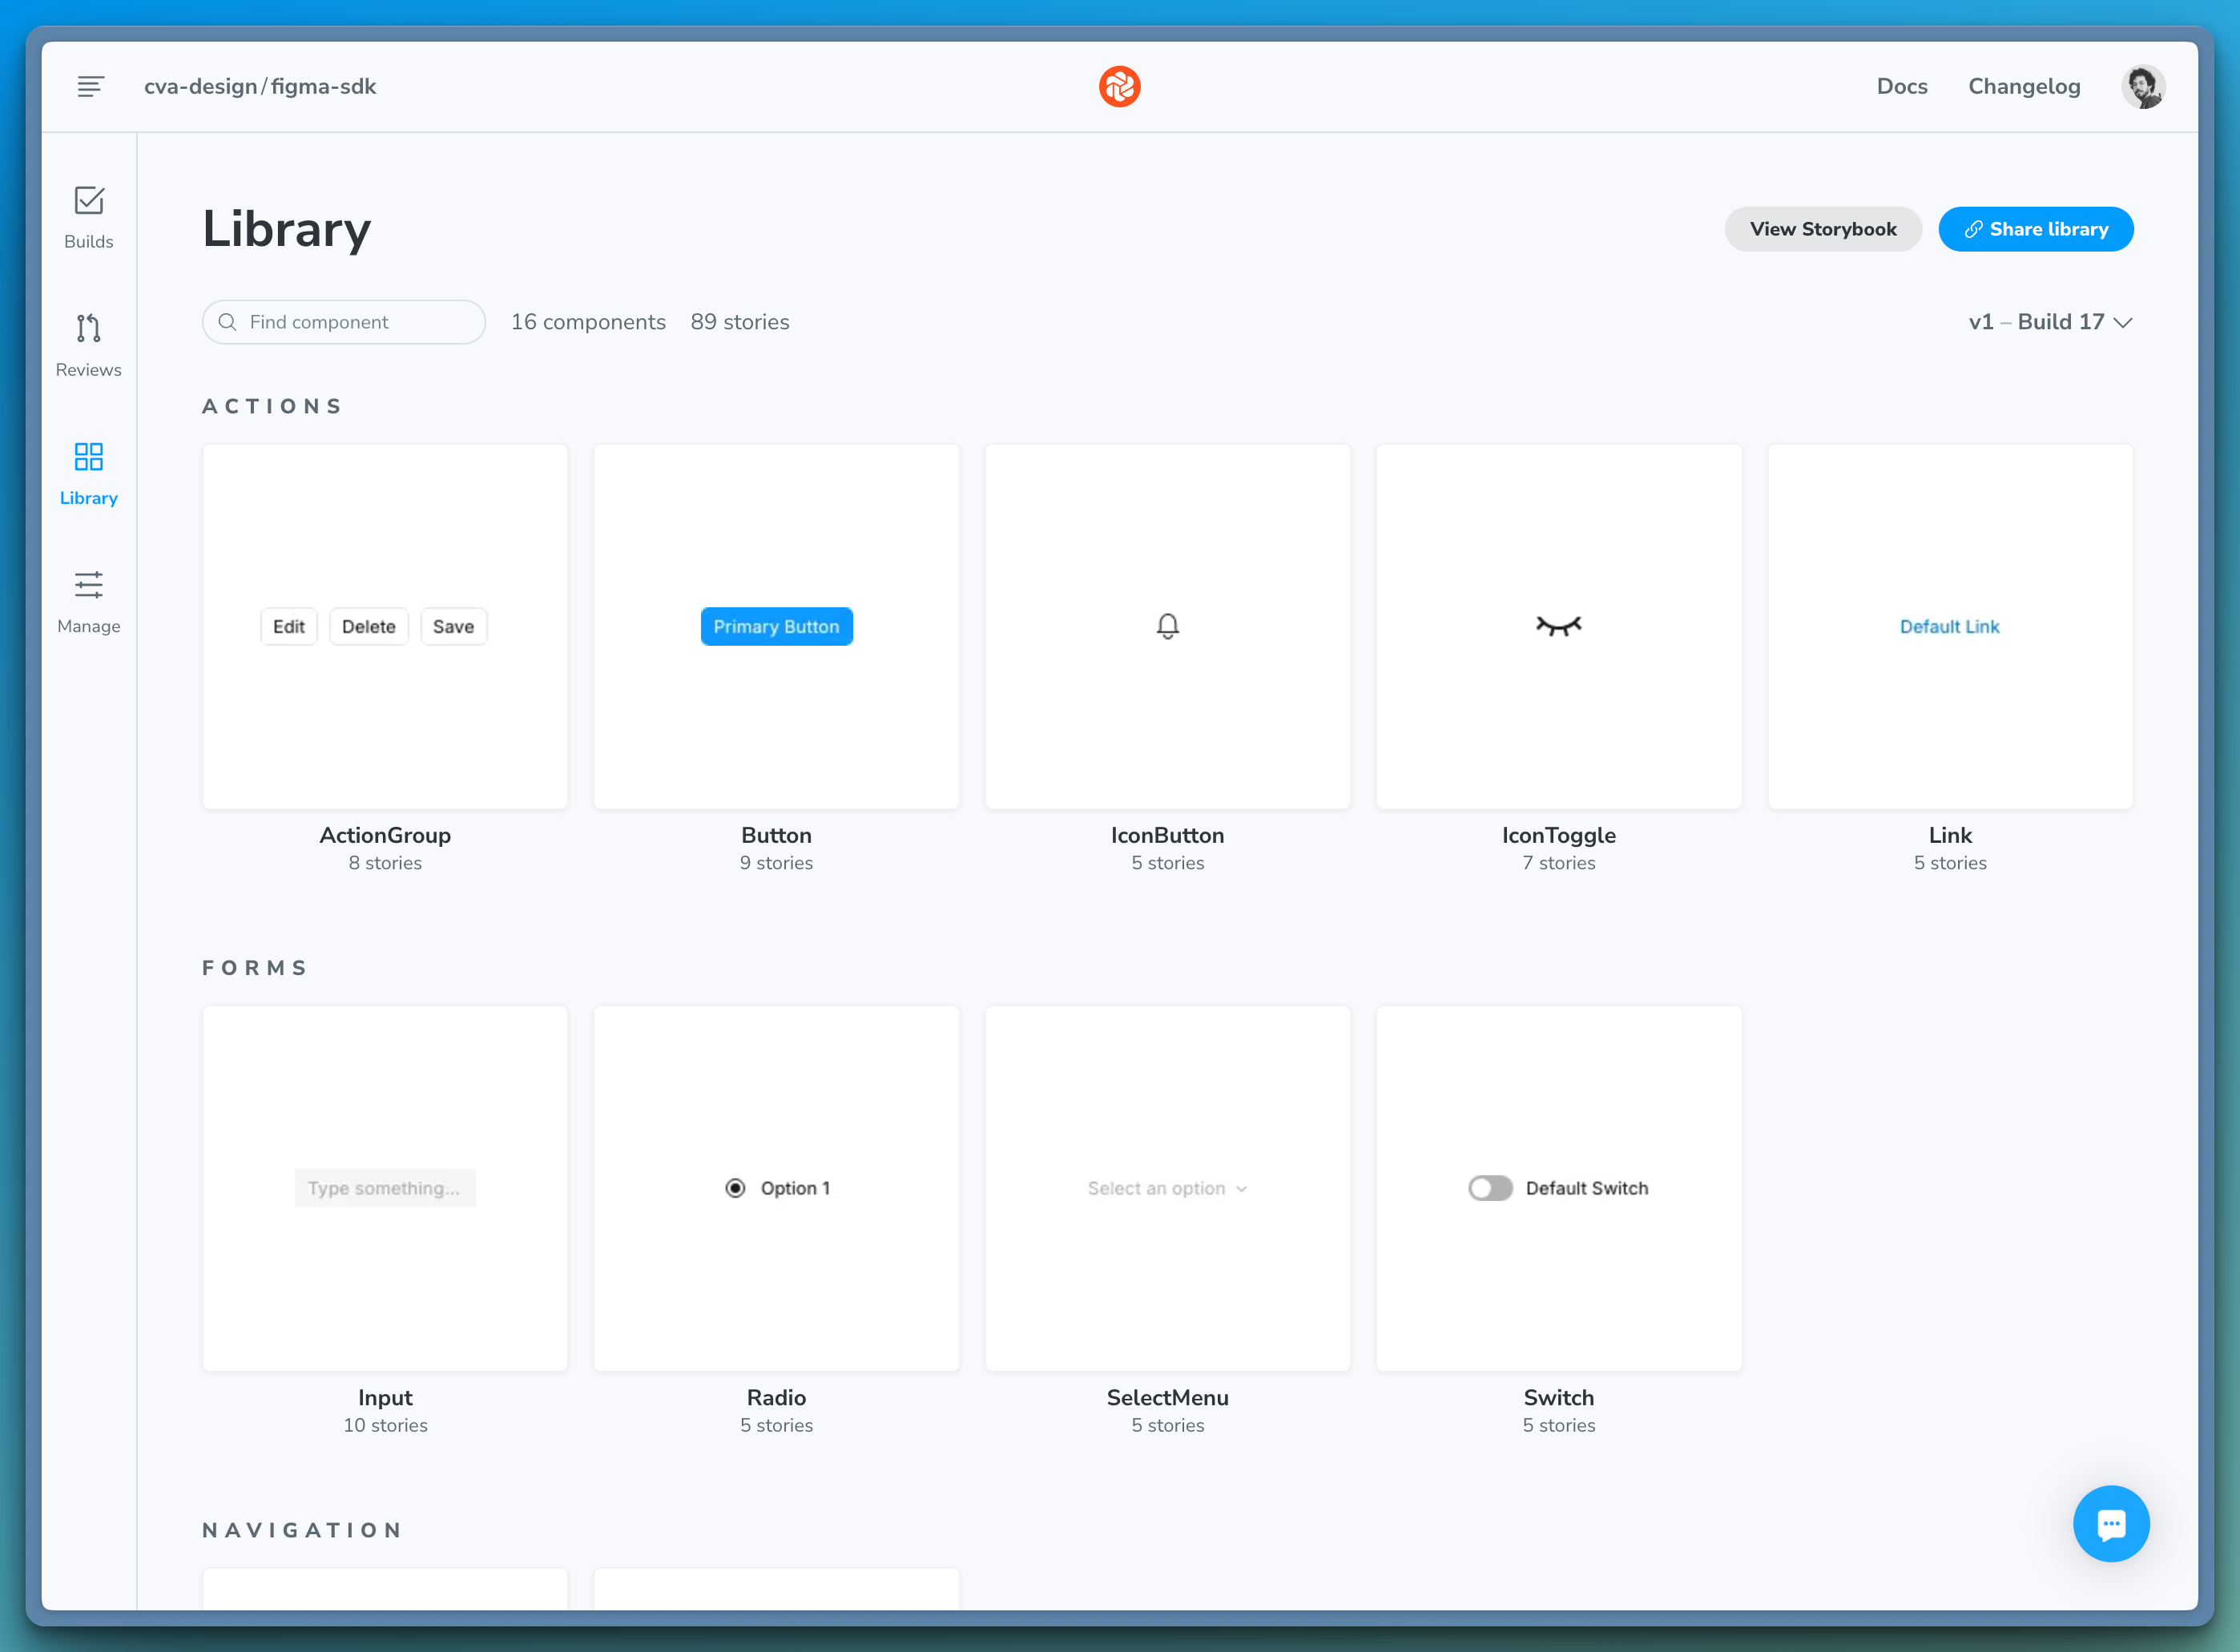Click the NAVIGATION section heading
The image size is (2240, 1652).
point(302,1530)
